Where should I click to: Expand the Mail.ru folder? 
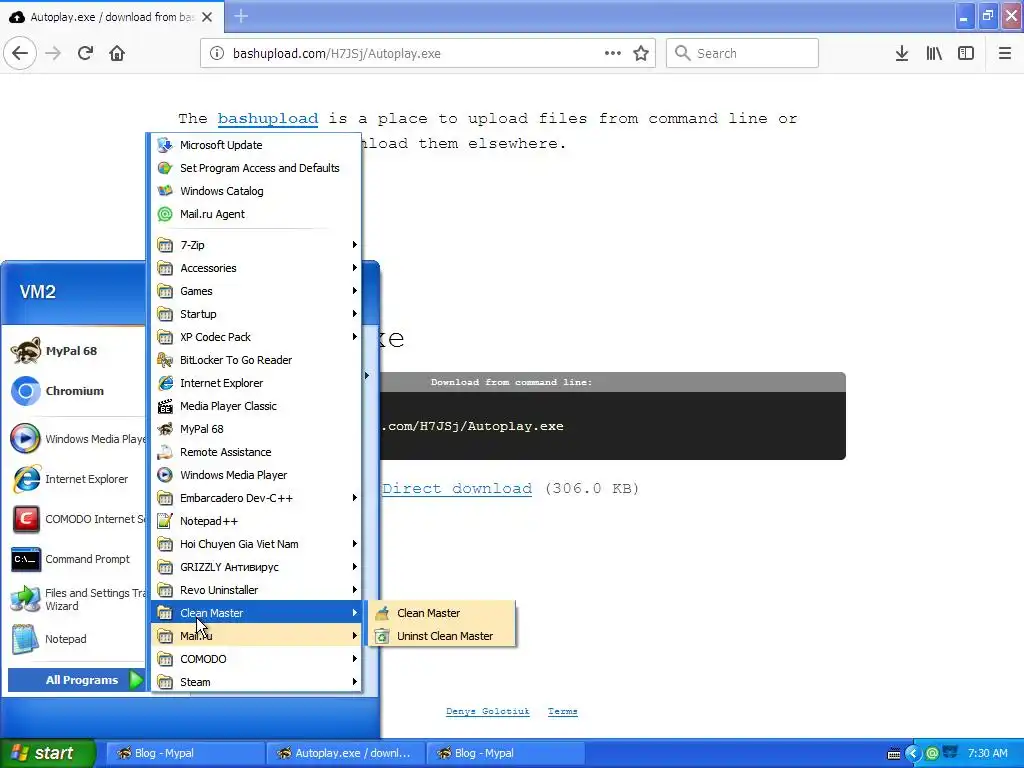coord(256,635)
